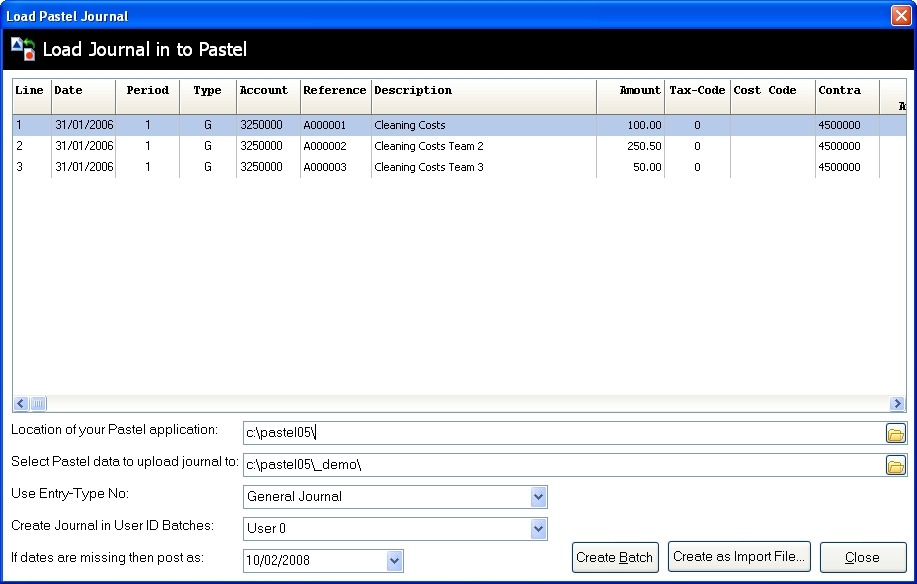917x584 pixels.
Task: Click the Account column header
Action: tap(268, 96)
